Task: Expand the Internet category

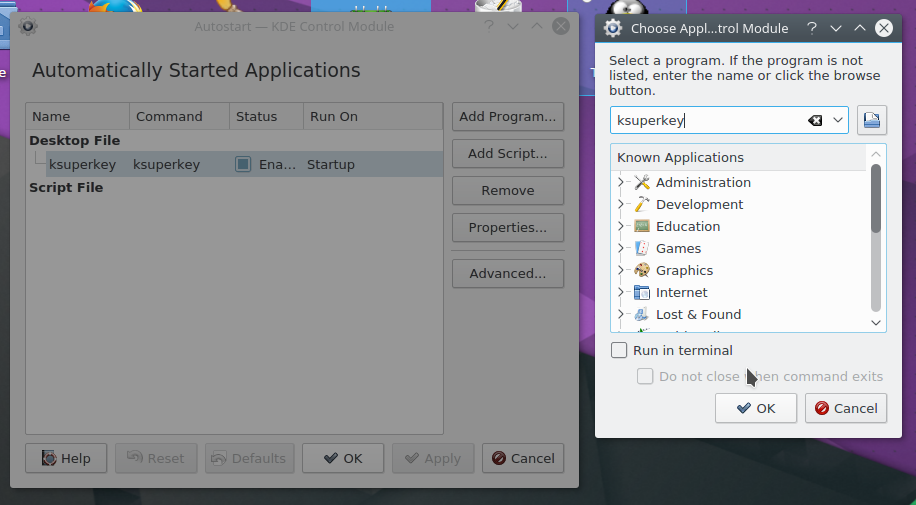Action: pyautogui.click(x=620, y=292)
